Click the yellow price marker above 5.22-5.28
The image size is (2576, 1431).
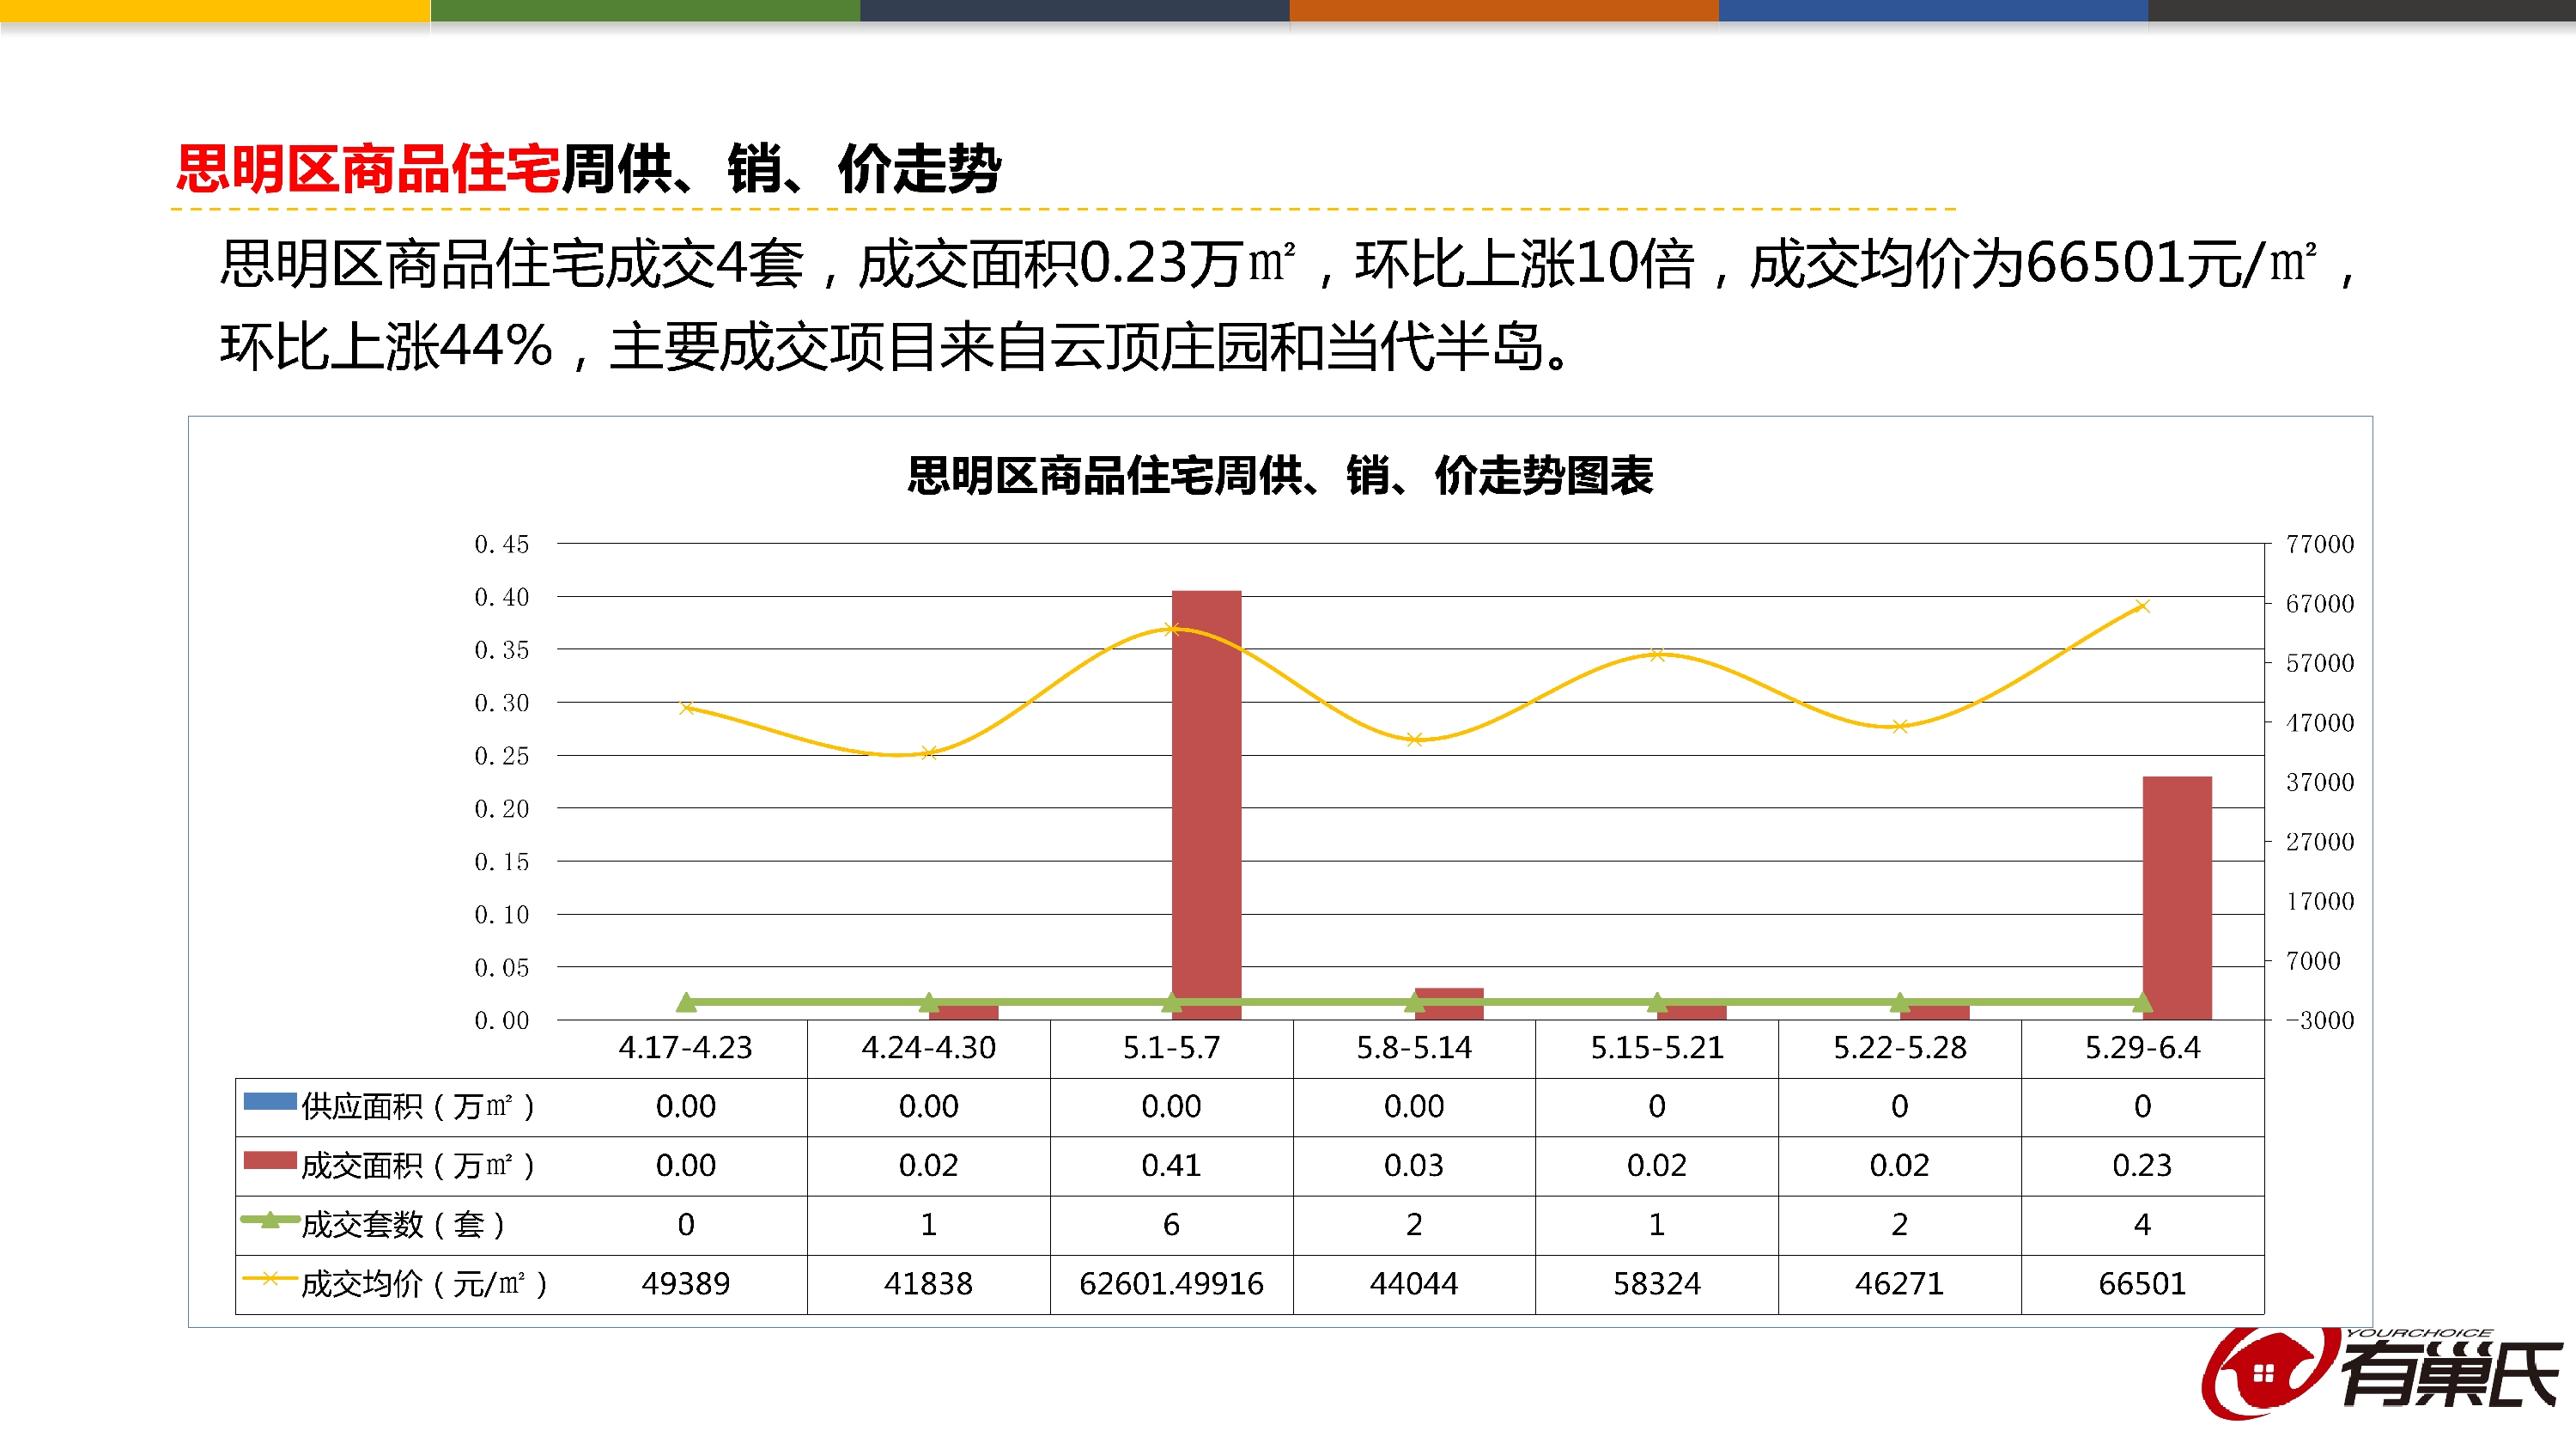(x=1900, y=727)
